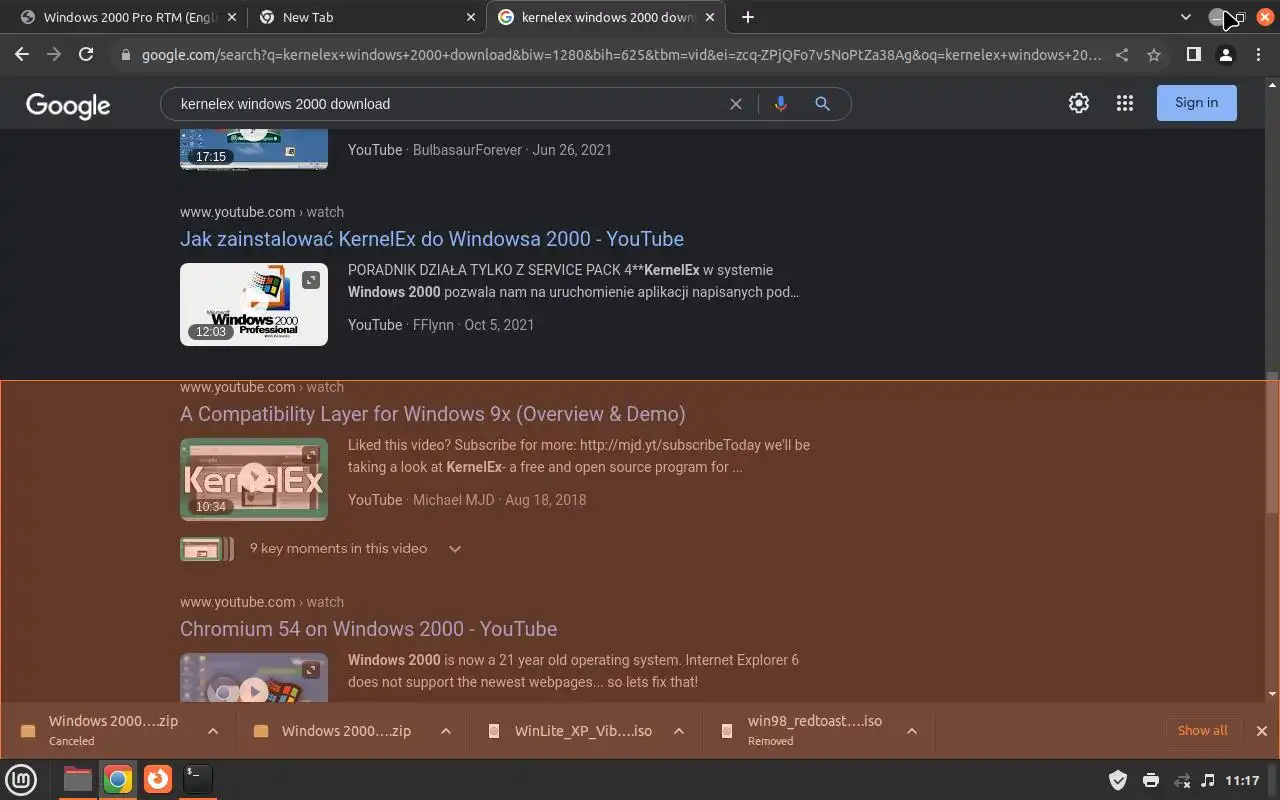Bookmark this page with the star icon
This screenshot has height=800, width=1280.
click(1154, 55)
